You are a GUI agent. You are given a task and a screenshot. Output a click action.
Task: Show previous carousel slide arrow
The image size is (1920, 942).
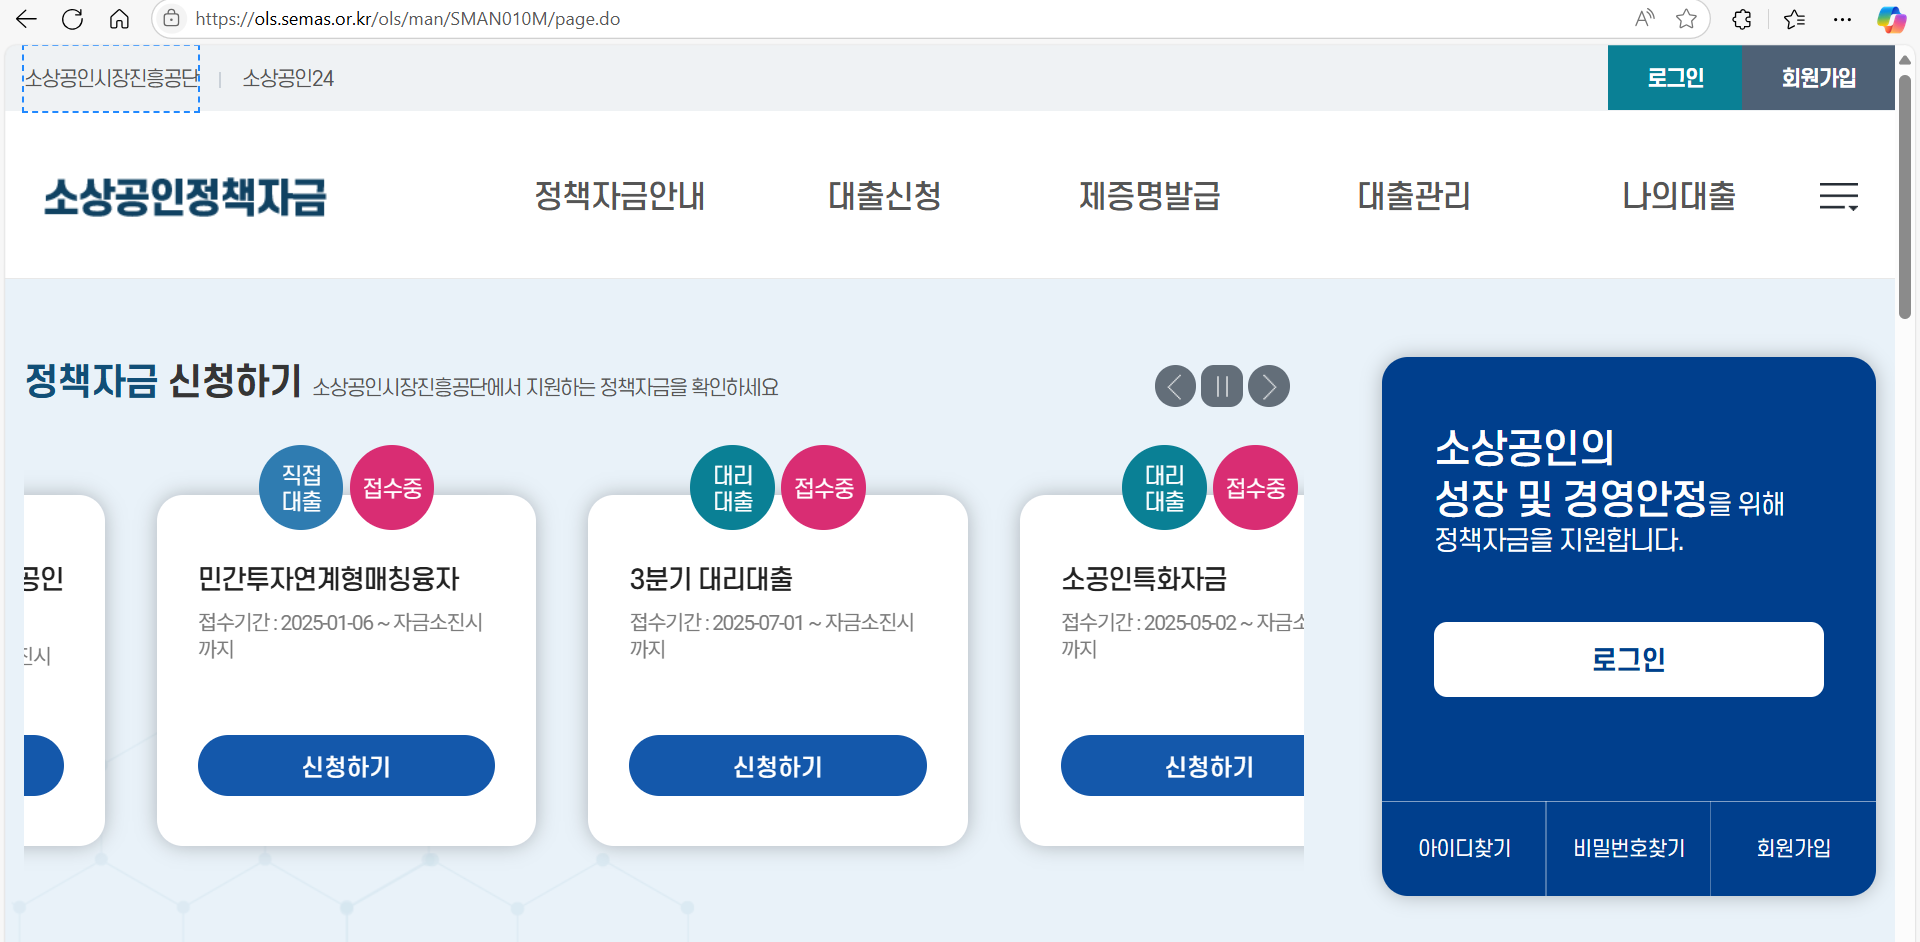(1175, 386)
